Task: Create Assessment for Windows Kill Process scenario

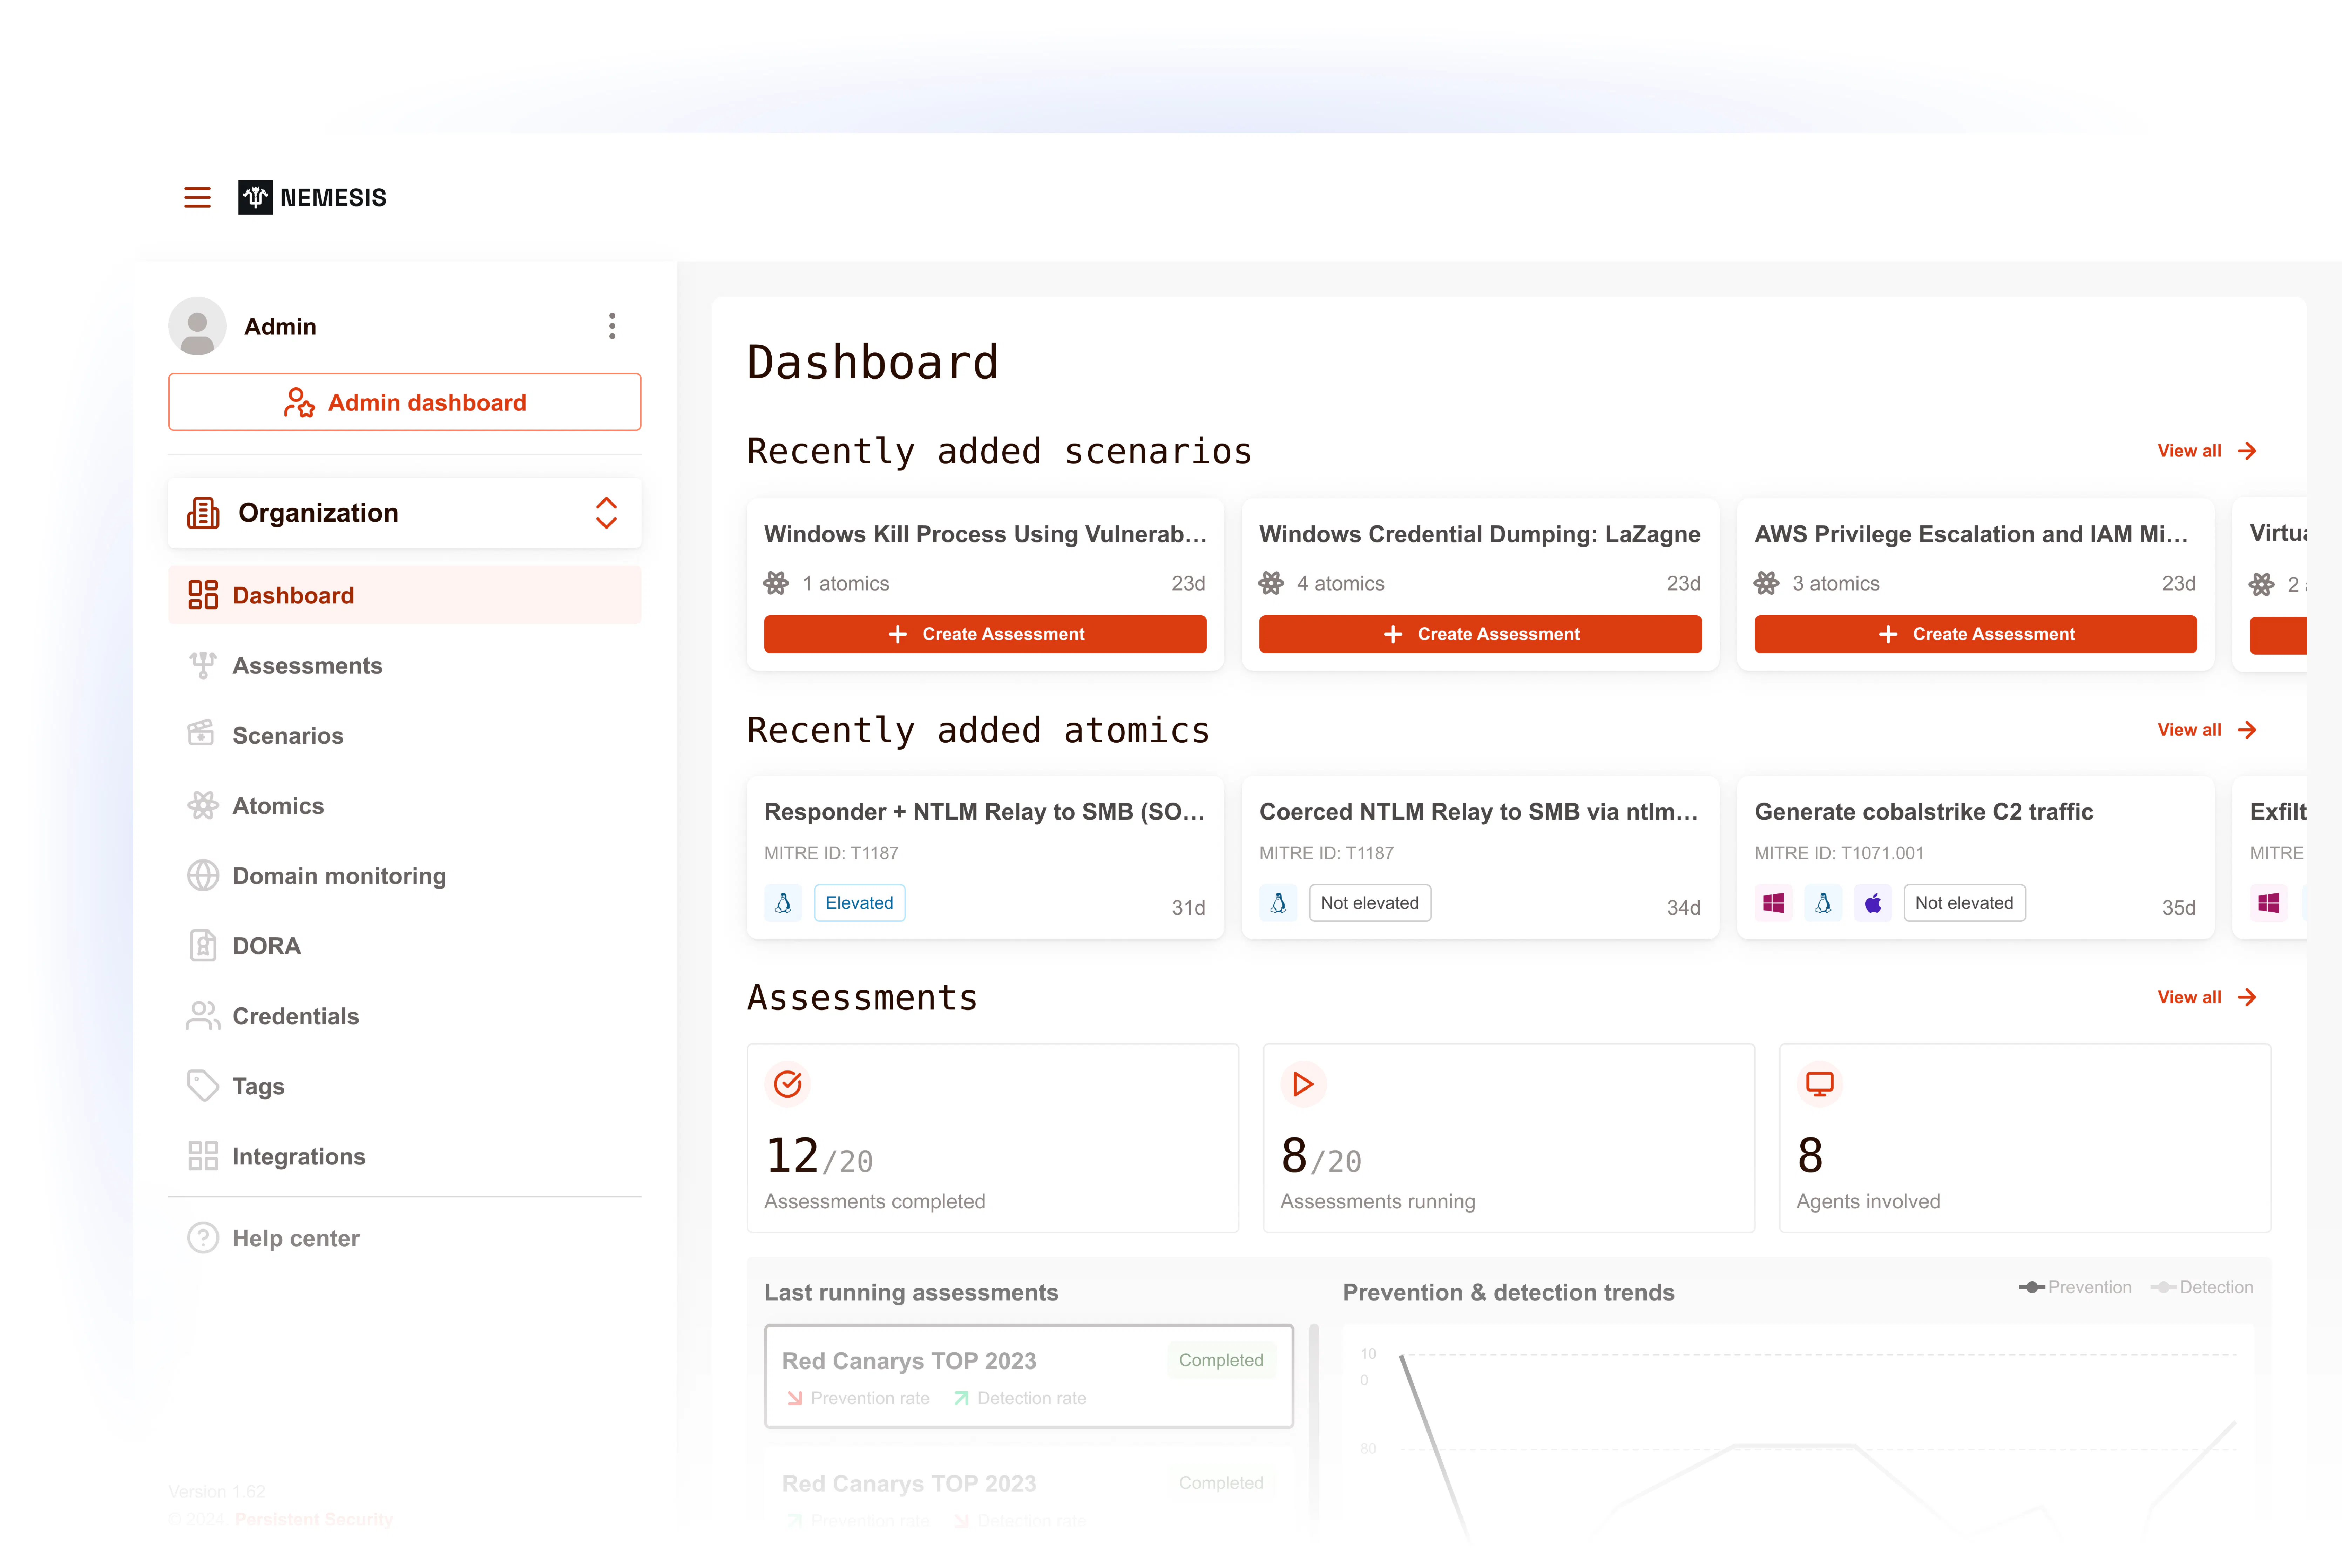Action: [x=985, y=634]
